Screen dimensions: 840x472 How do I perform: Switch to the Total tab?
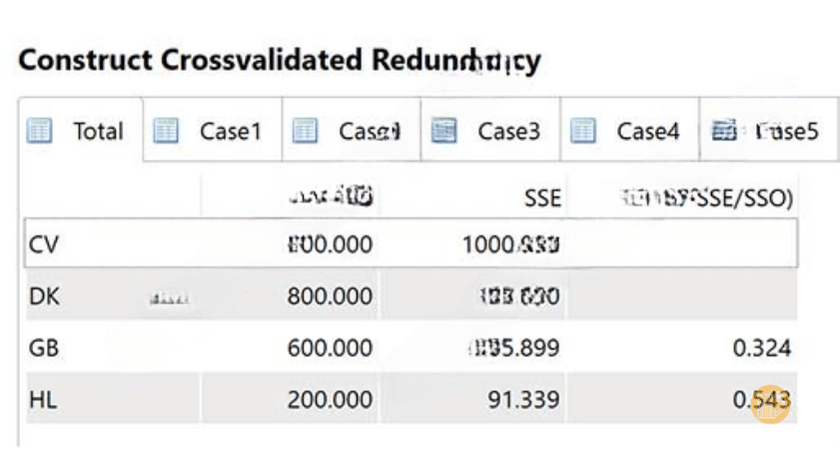(x=81, y=130)
